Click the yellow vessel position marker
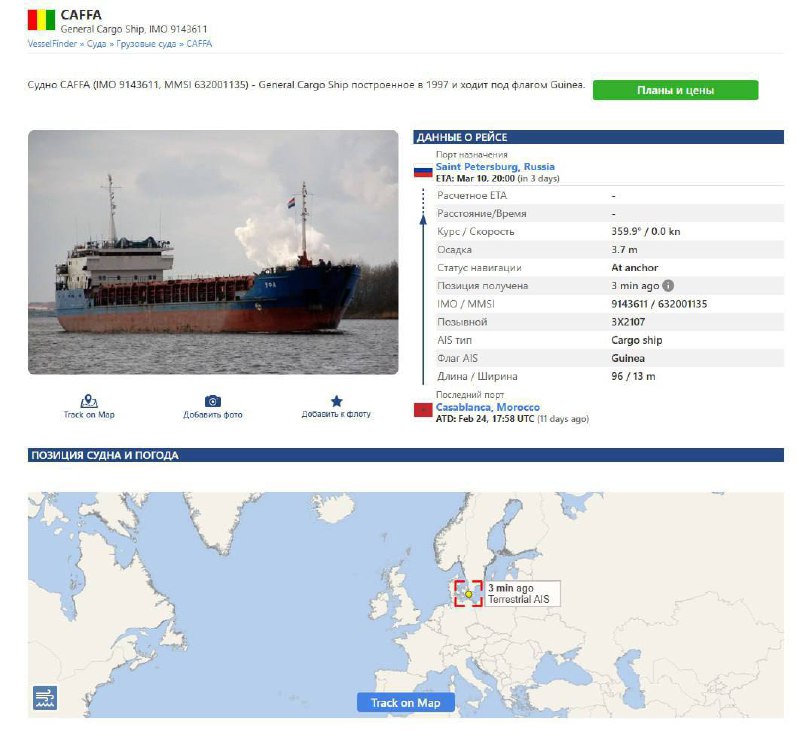800x740 pixels. coord(468,594)
